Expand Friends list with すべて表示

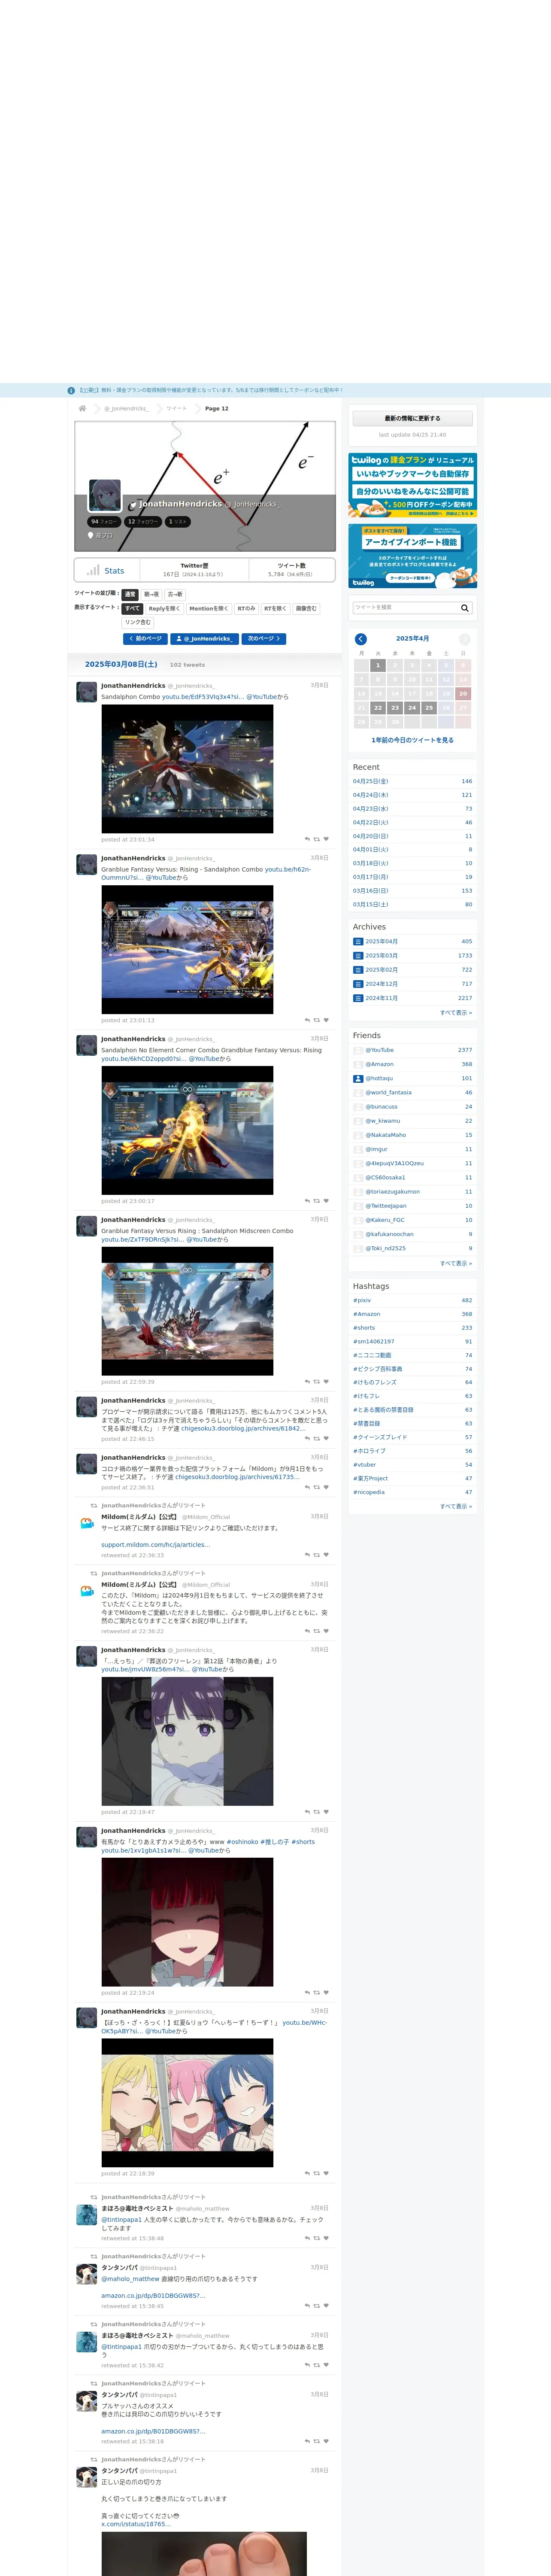click(x=456, y=1263)
